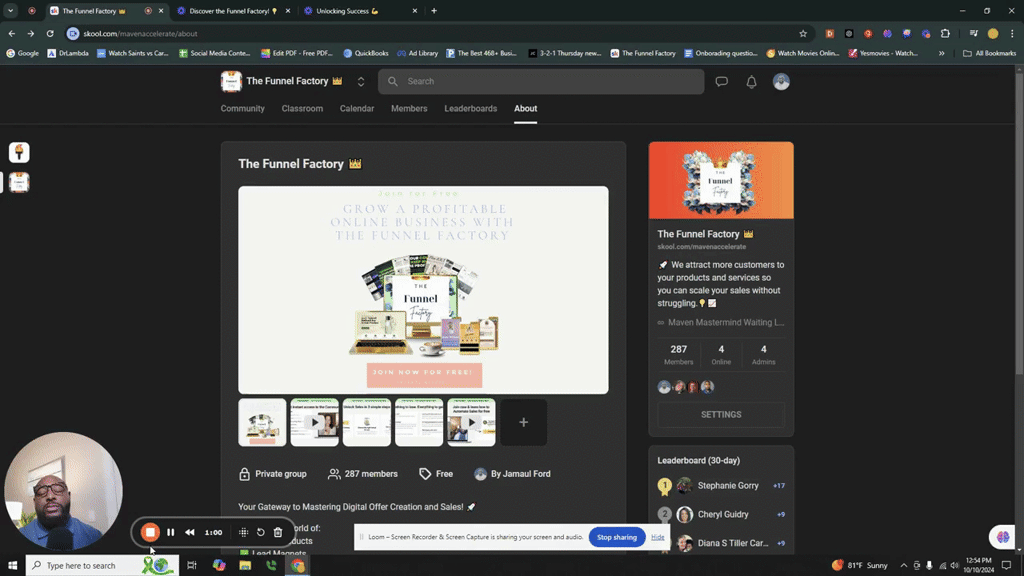Screen dimensions: 1024x576
Task: Open Cheryl Guidry on the leaderboard
Action: pyautogui.click(x=723, y=514)
